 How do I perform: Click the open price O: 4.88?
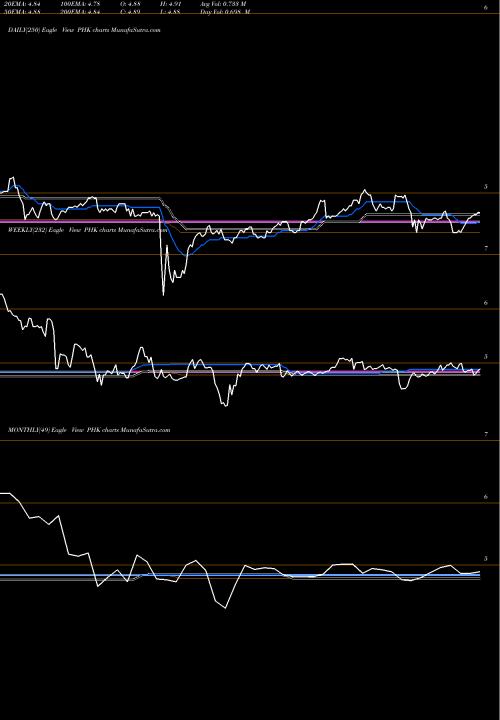click(x=130, y=3)
